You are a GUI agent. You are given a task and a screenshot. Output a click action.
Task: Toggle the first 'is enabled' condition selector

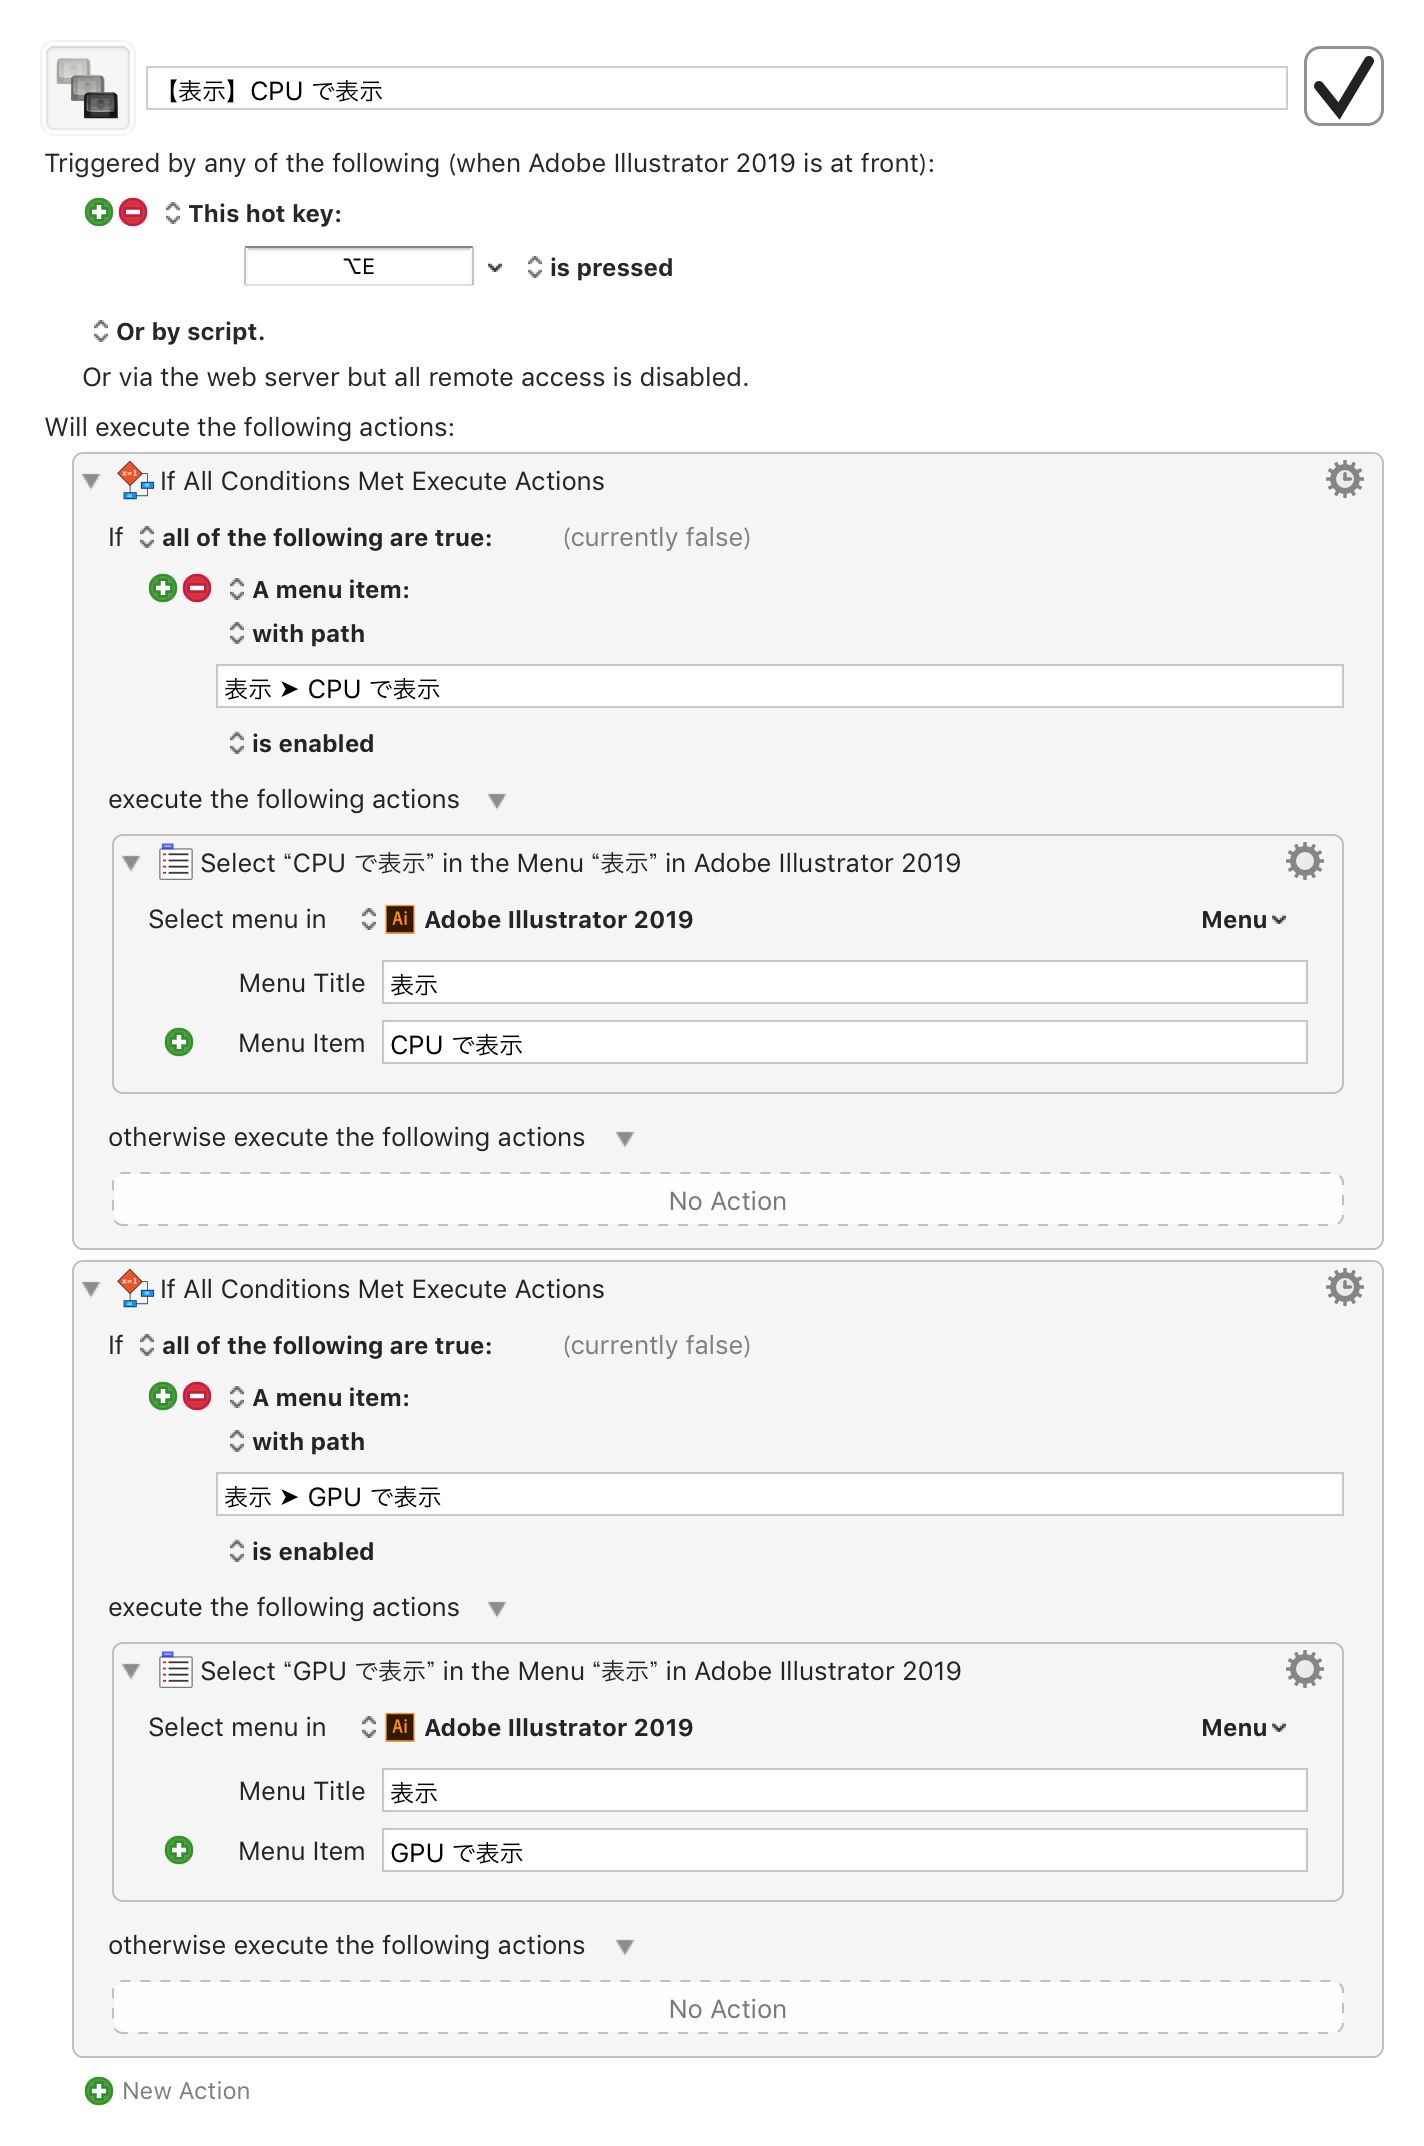tap(302, 743)
